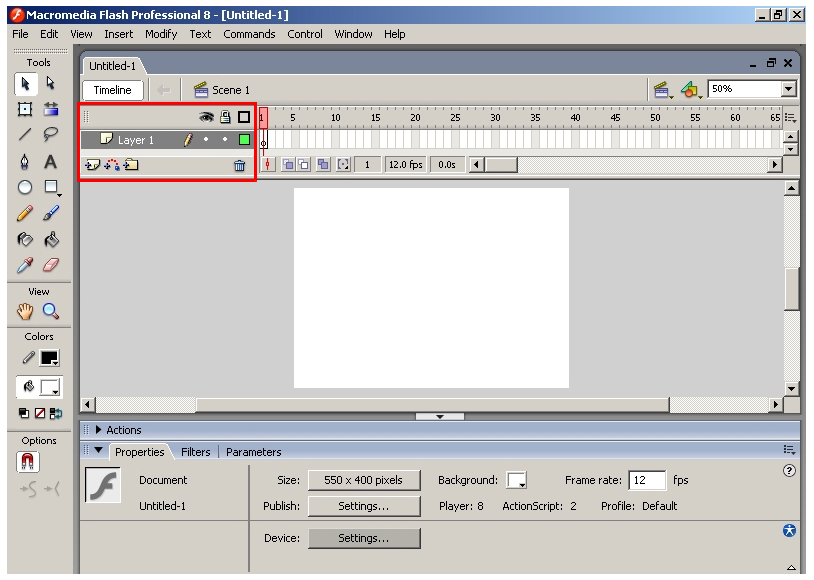Click the Swap Colors icon

(x=56, y=413)
